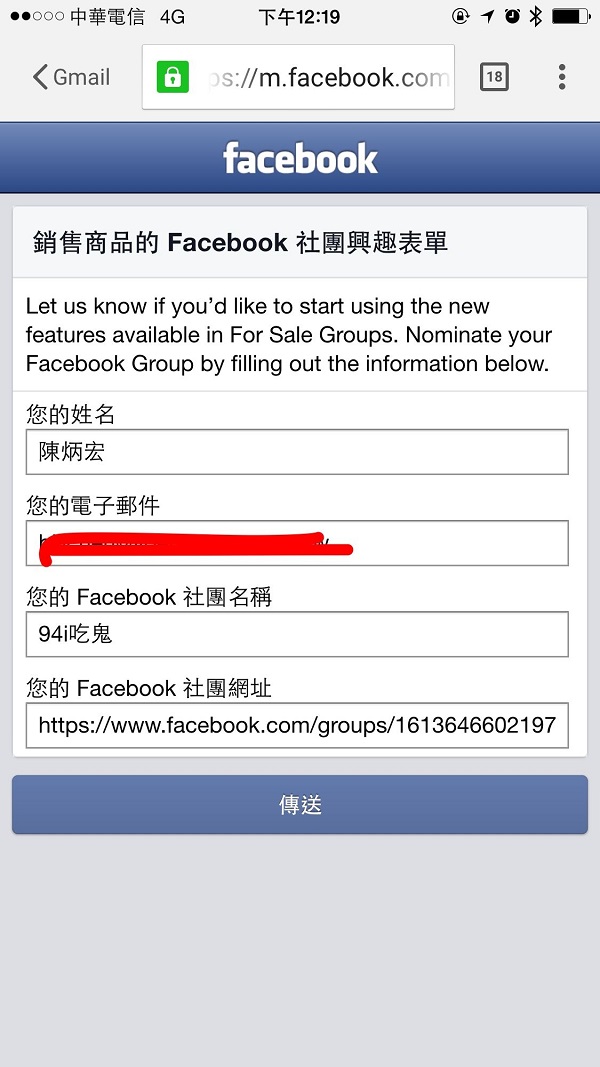Tap the location arrow status icon

(487, 16)
